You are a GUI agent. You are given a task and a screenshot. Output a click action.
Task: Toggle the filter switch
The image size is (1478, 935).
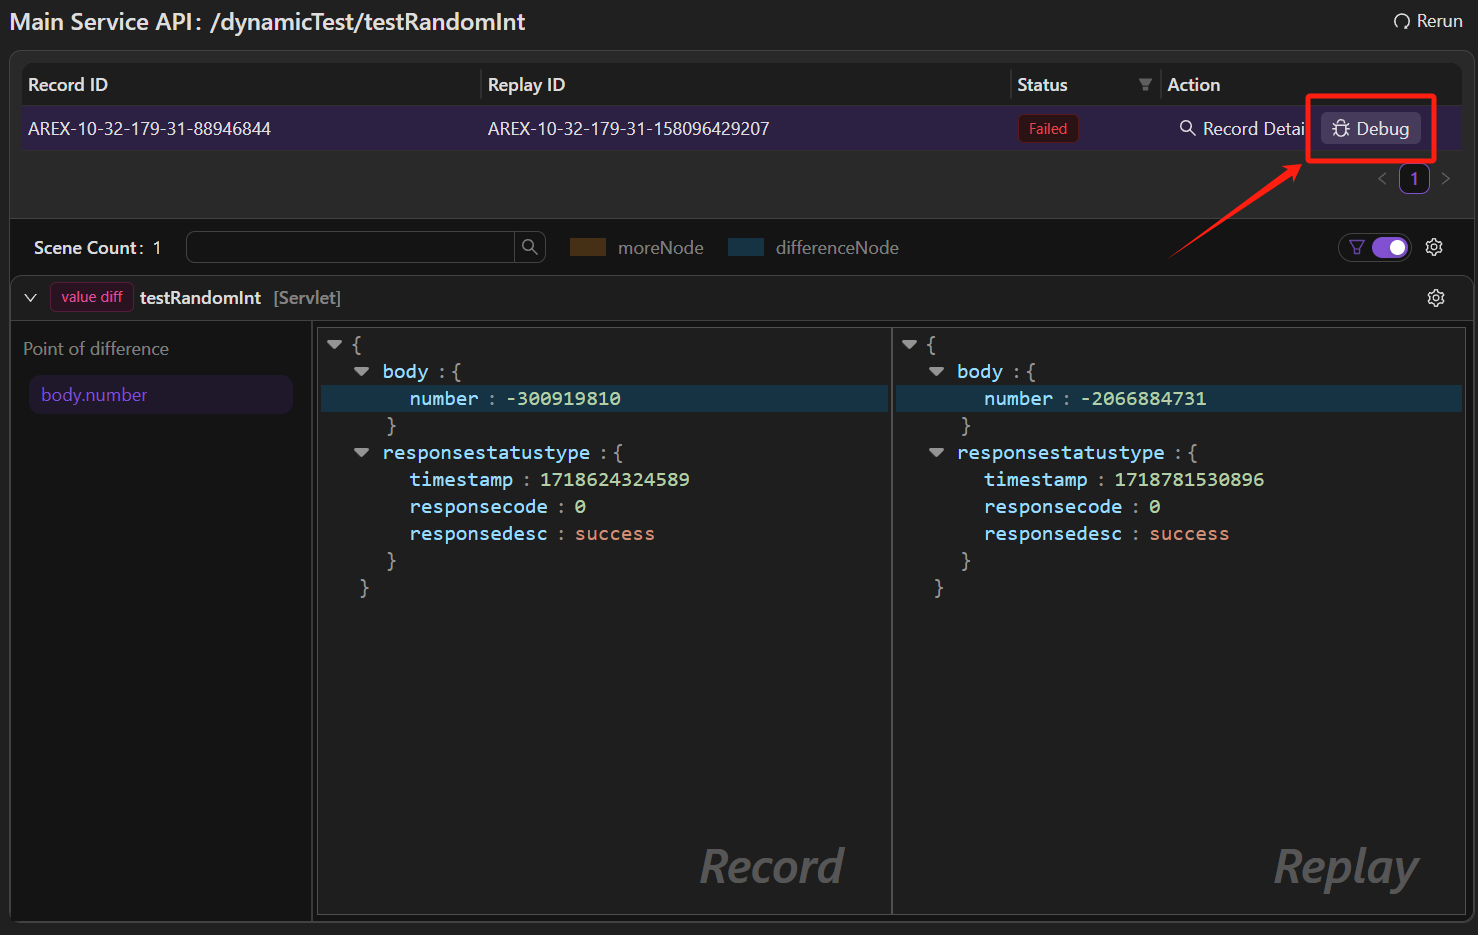(x=1389, y=247)
